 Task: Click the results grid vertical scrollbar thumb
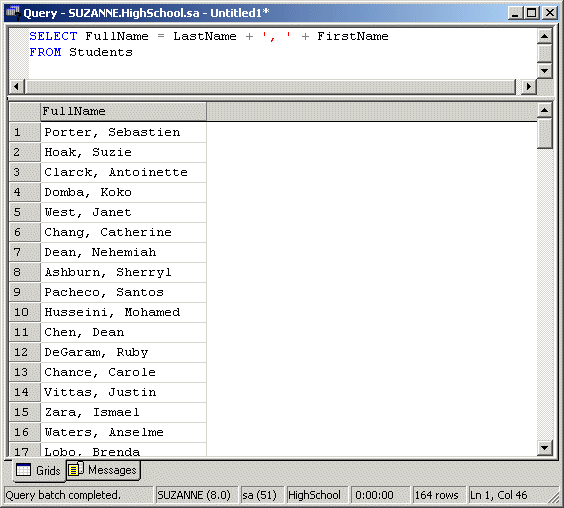tap(545, 133)
